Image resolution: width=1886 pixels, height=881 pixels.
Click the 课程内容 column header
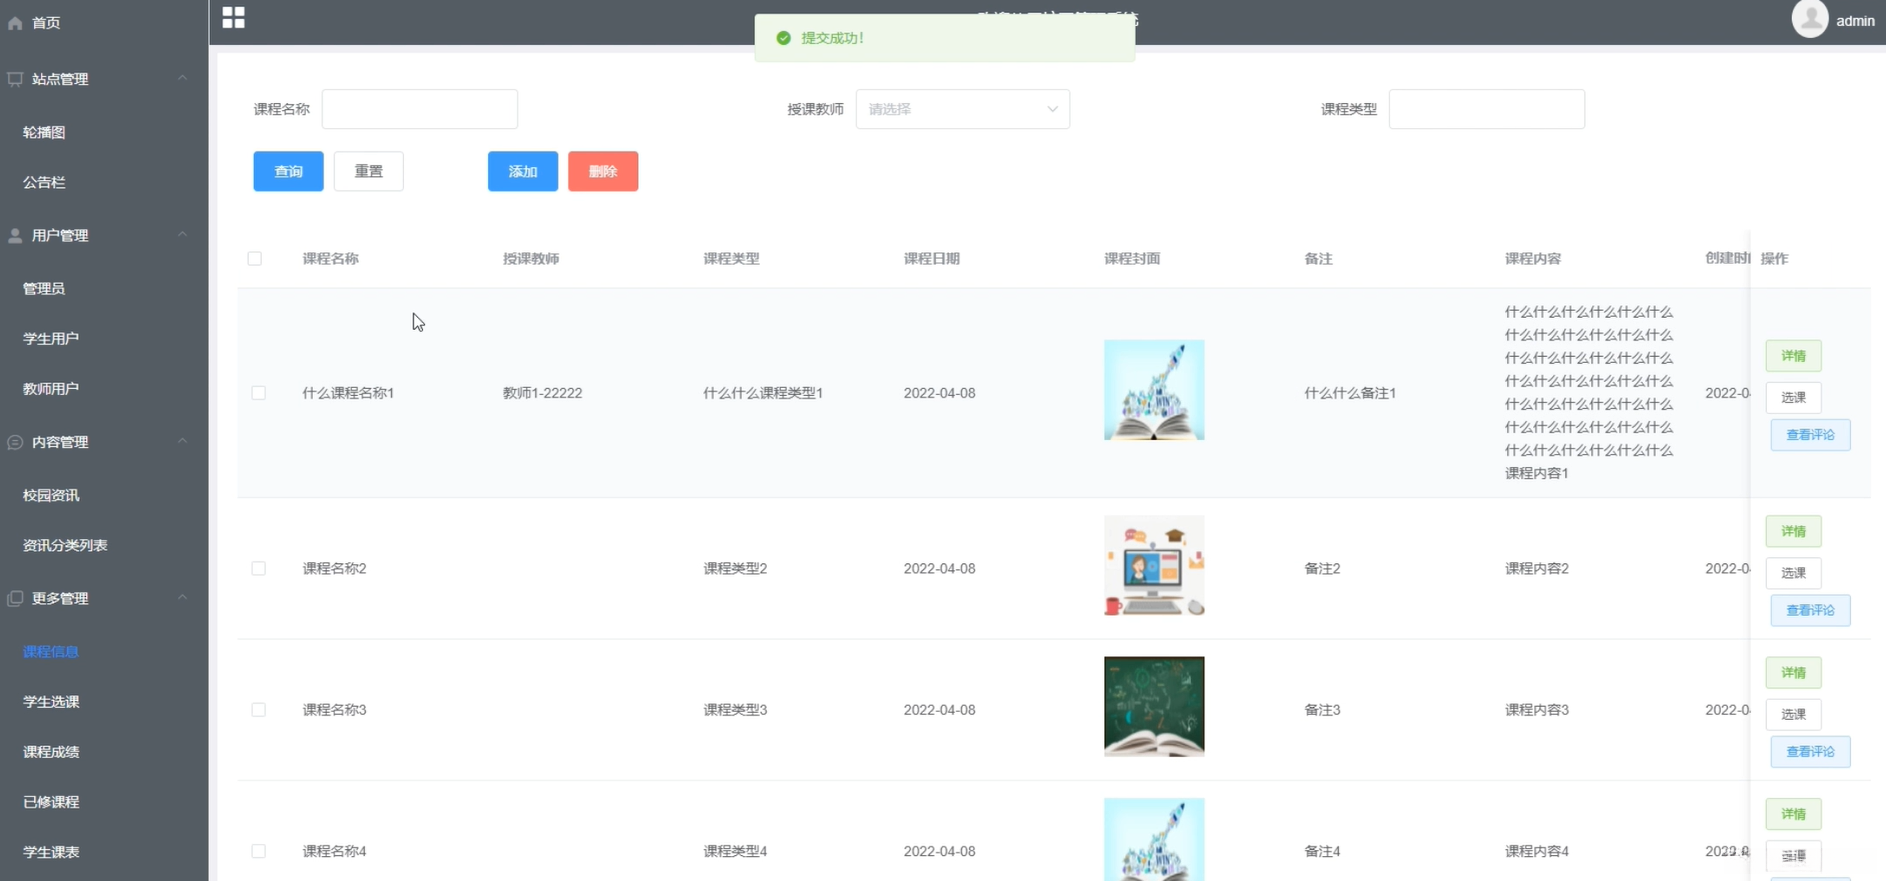[1533, 258]
